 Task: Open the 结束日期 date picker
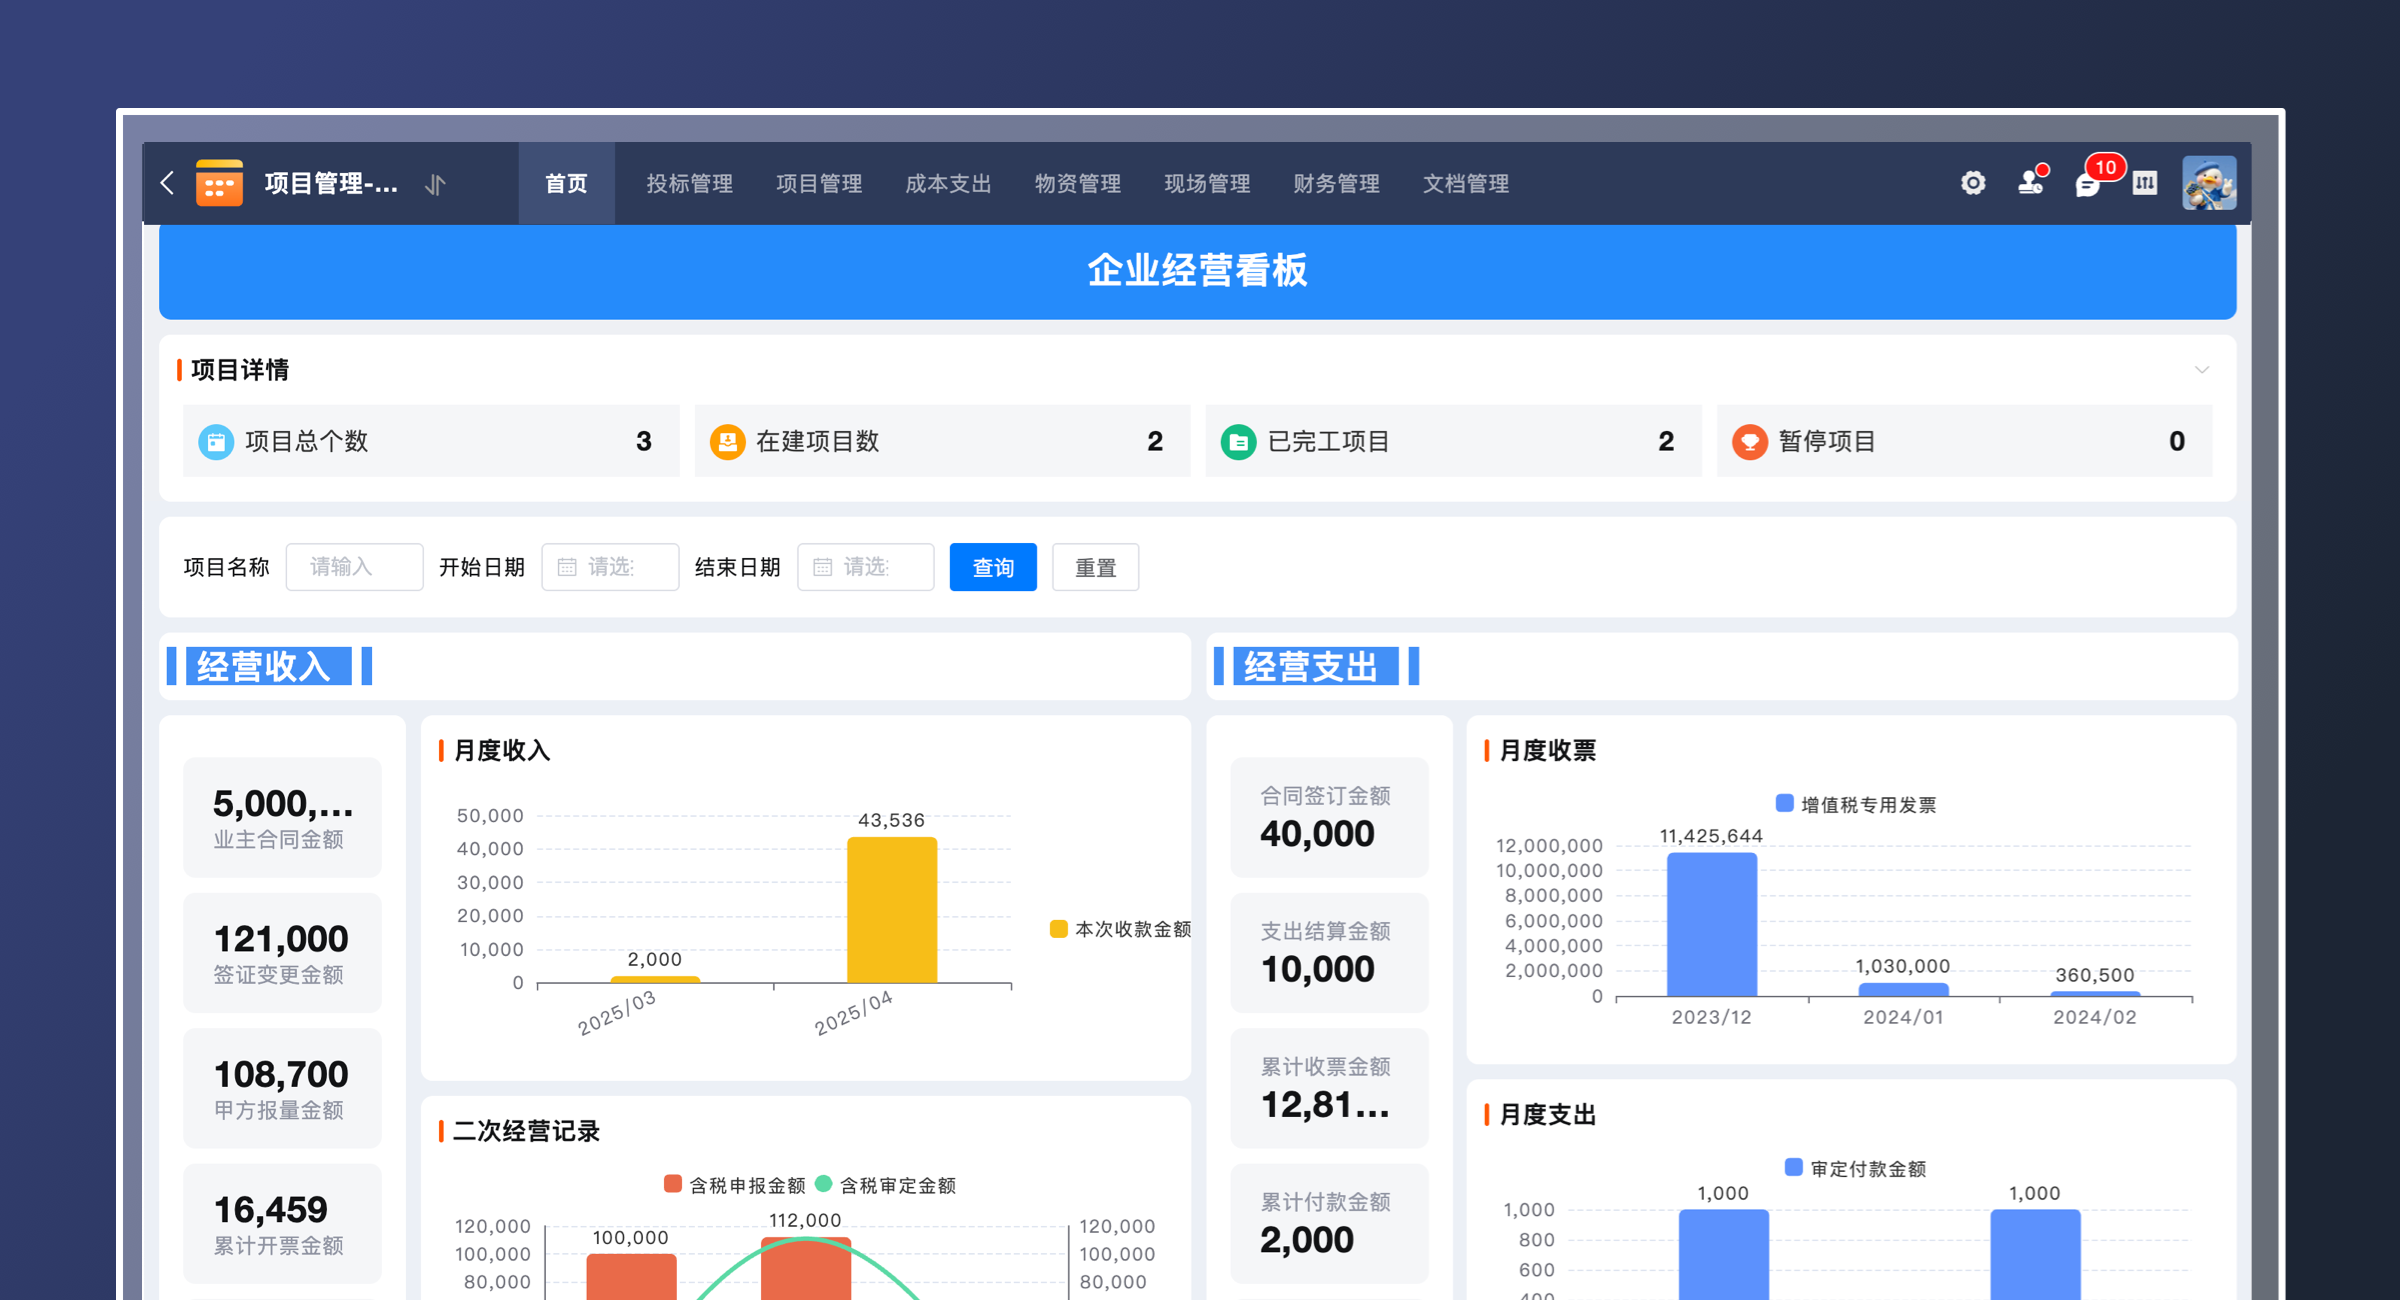tap(865, 567)
